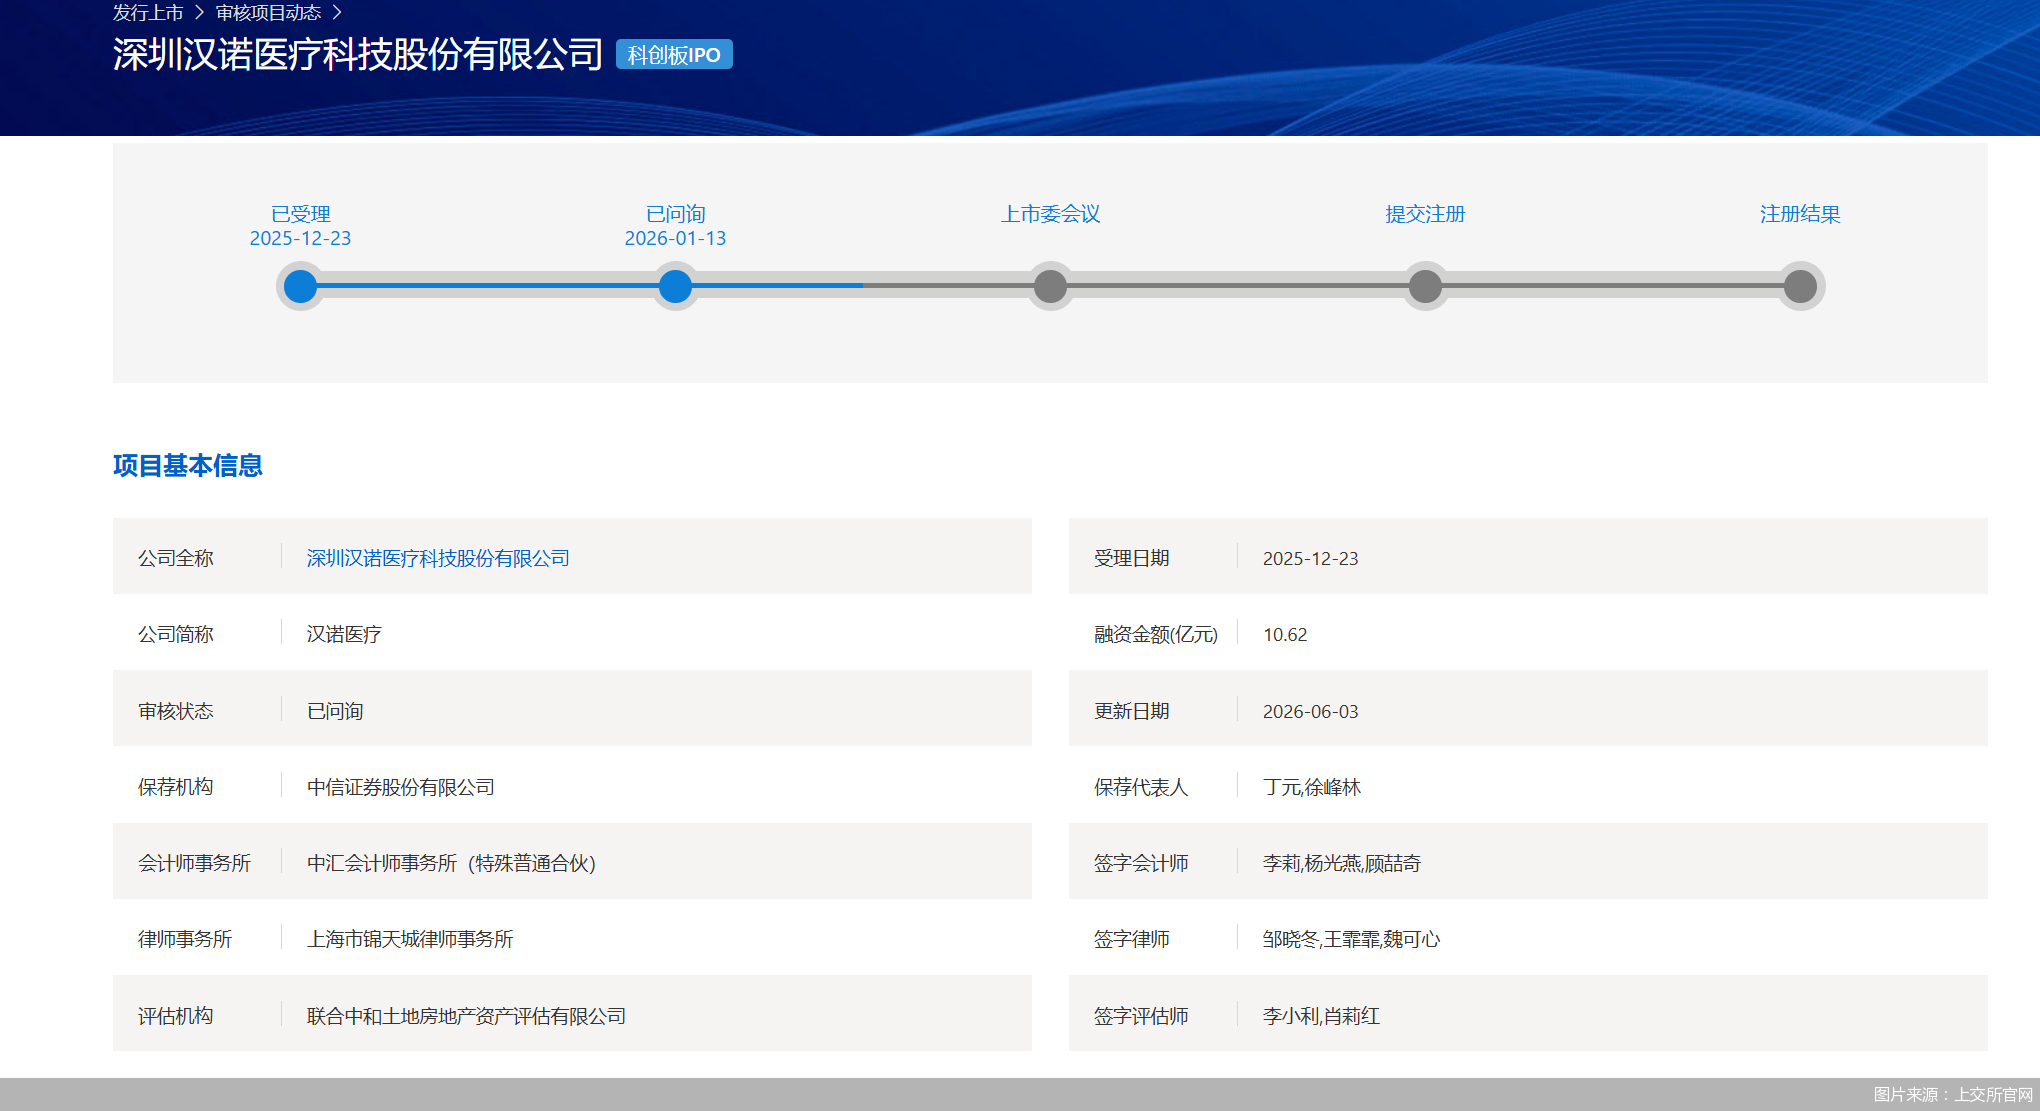Image resolution: width=2040 pixels, height=1111 pixels.
Task: Click the 提交注册 stage label
Action: 1425,214
